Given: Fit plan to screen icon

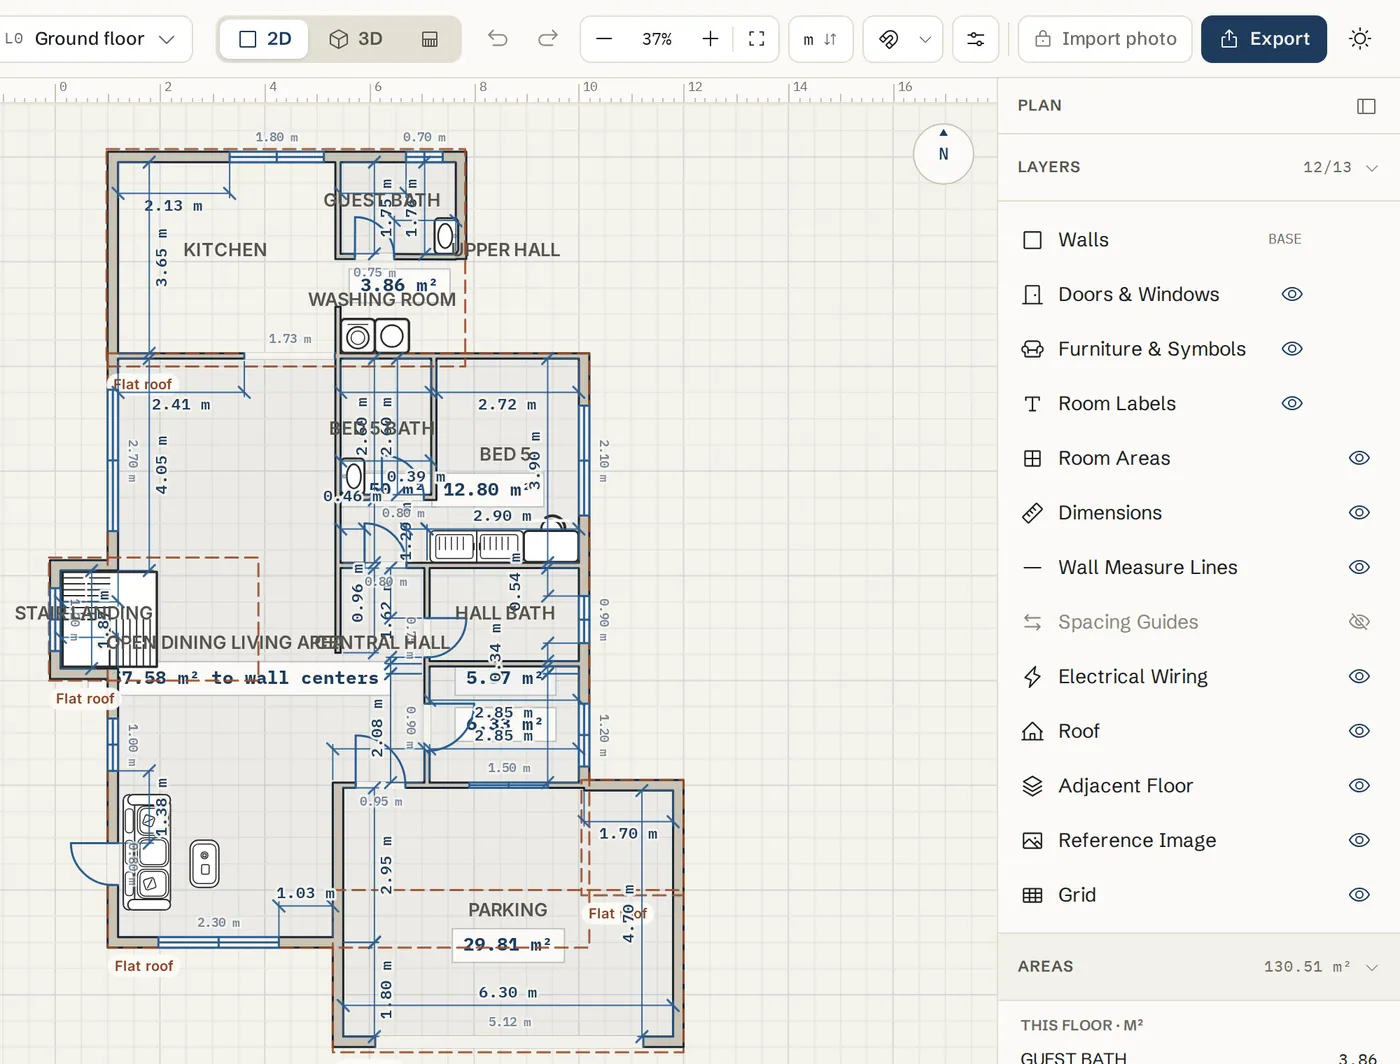Looking at the screenshot, I should point(757,39).
